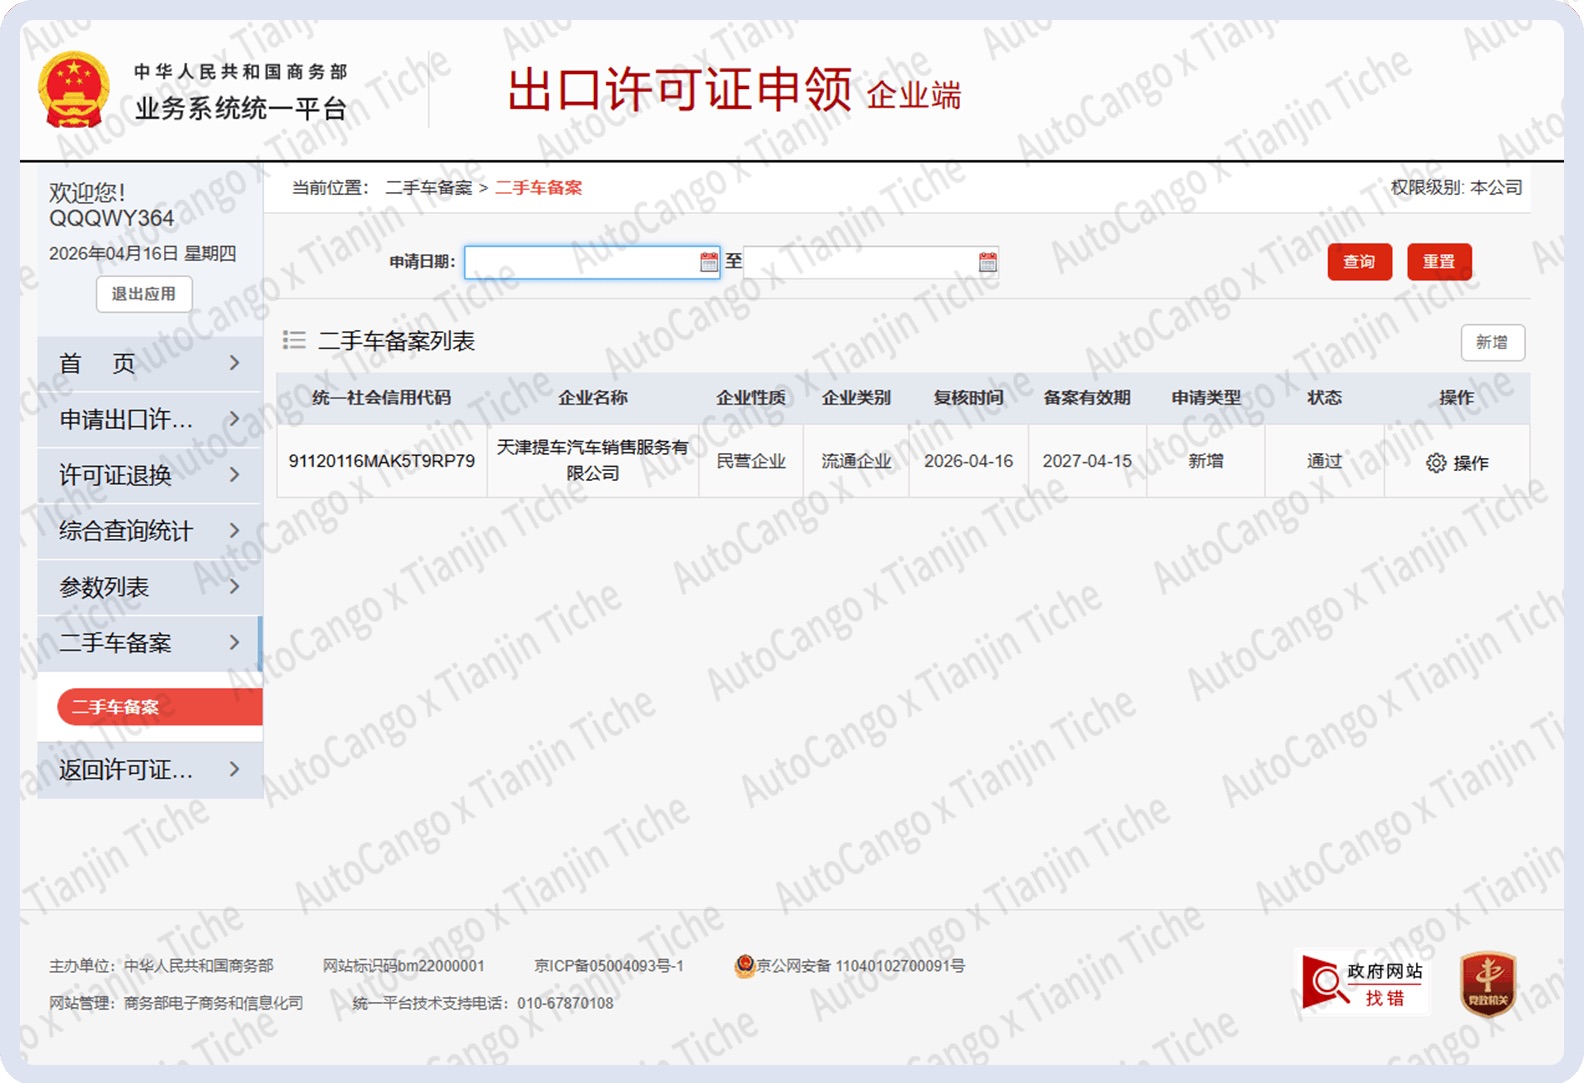Click the 企业名称 column header

[593, 398]
